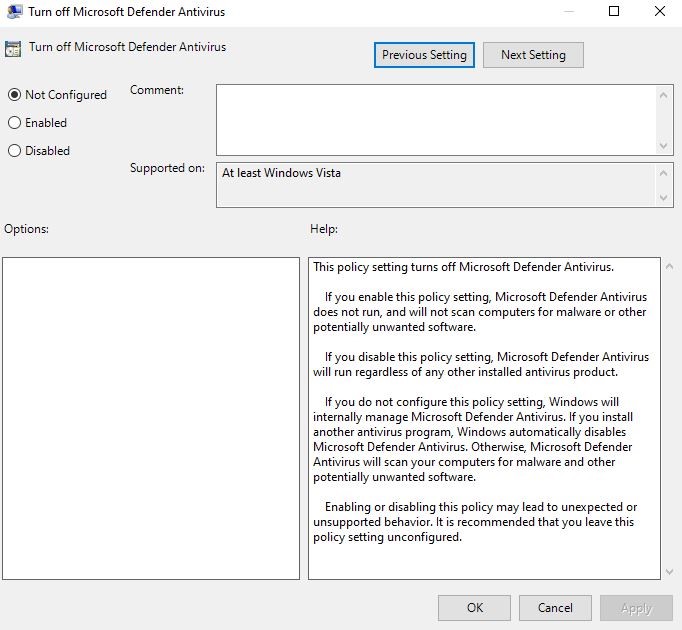The image size is (682, 630).
Task: Click the Help pane scroll down arrow
Action: click(669, 572)
